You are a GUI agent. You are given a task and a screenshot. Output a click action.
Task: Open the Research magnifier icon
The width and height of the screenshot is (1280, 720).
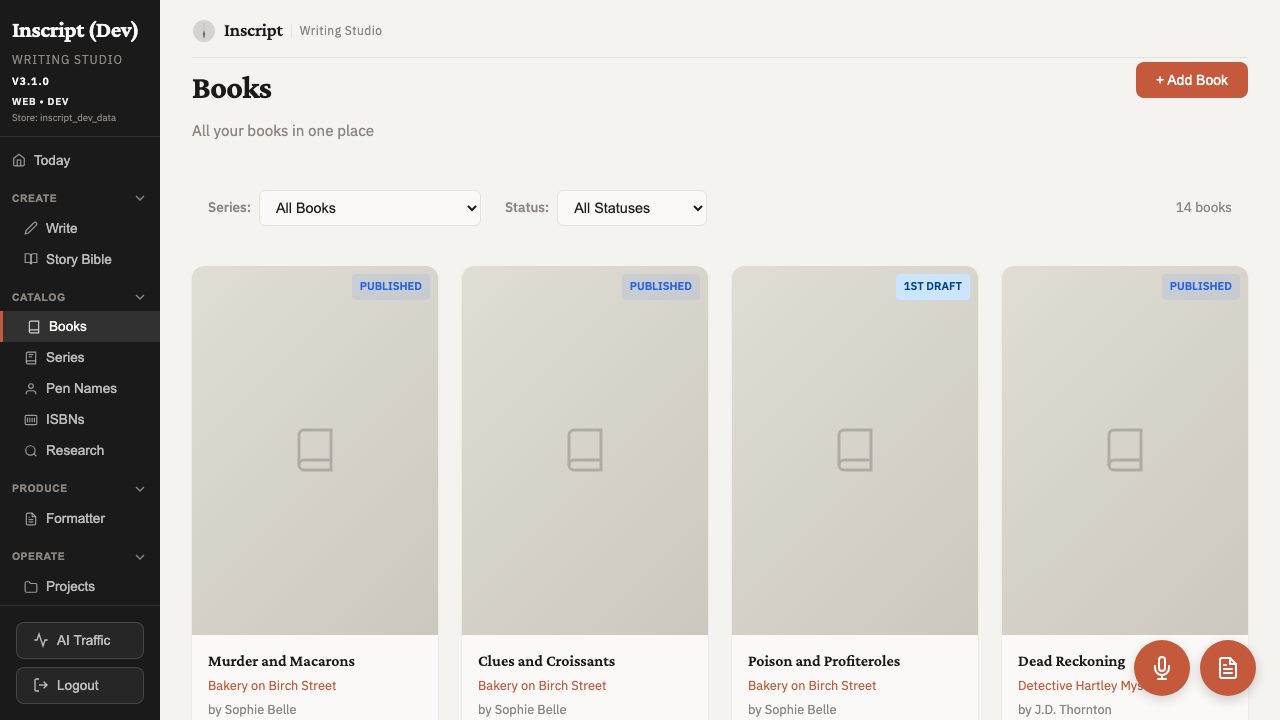[x=31, y=450]
